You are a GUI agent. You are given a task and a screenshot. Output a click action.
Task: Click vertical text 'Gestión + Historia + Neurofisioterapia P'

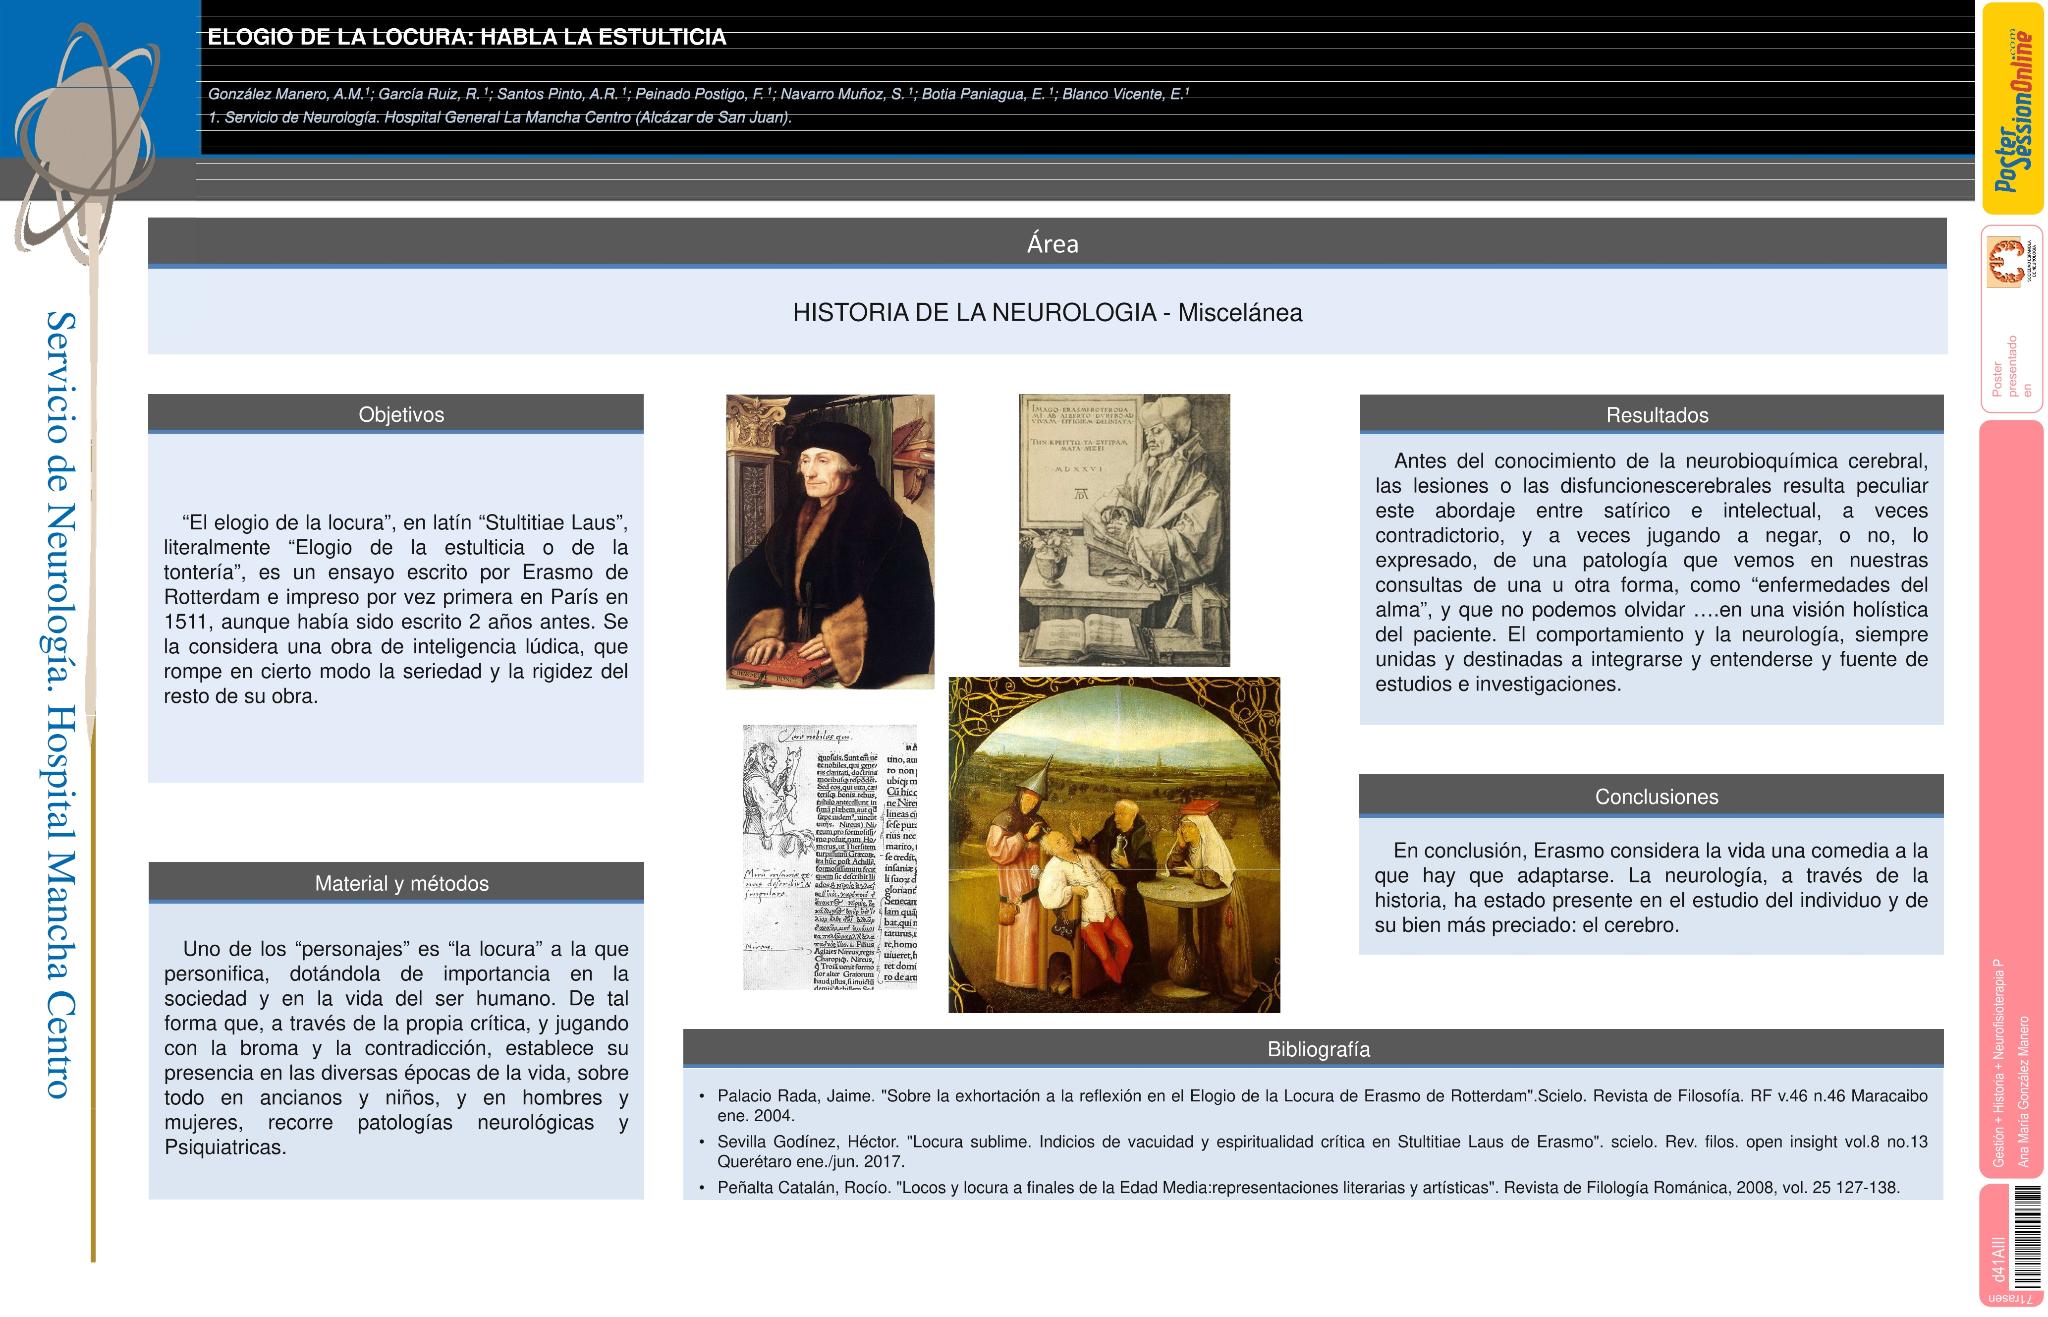(x=1998, y=1063)
